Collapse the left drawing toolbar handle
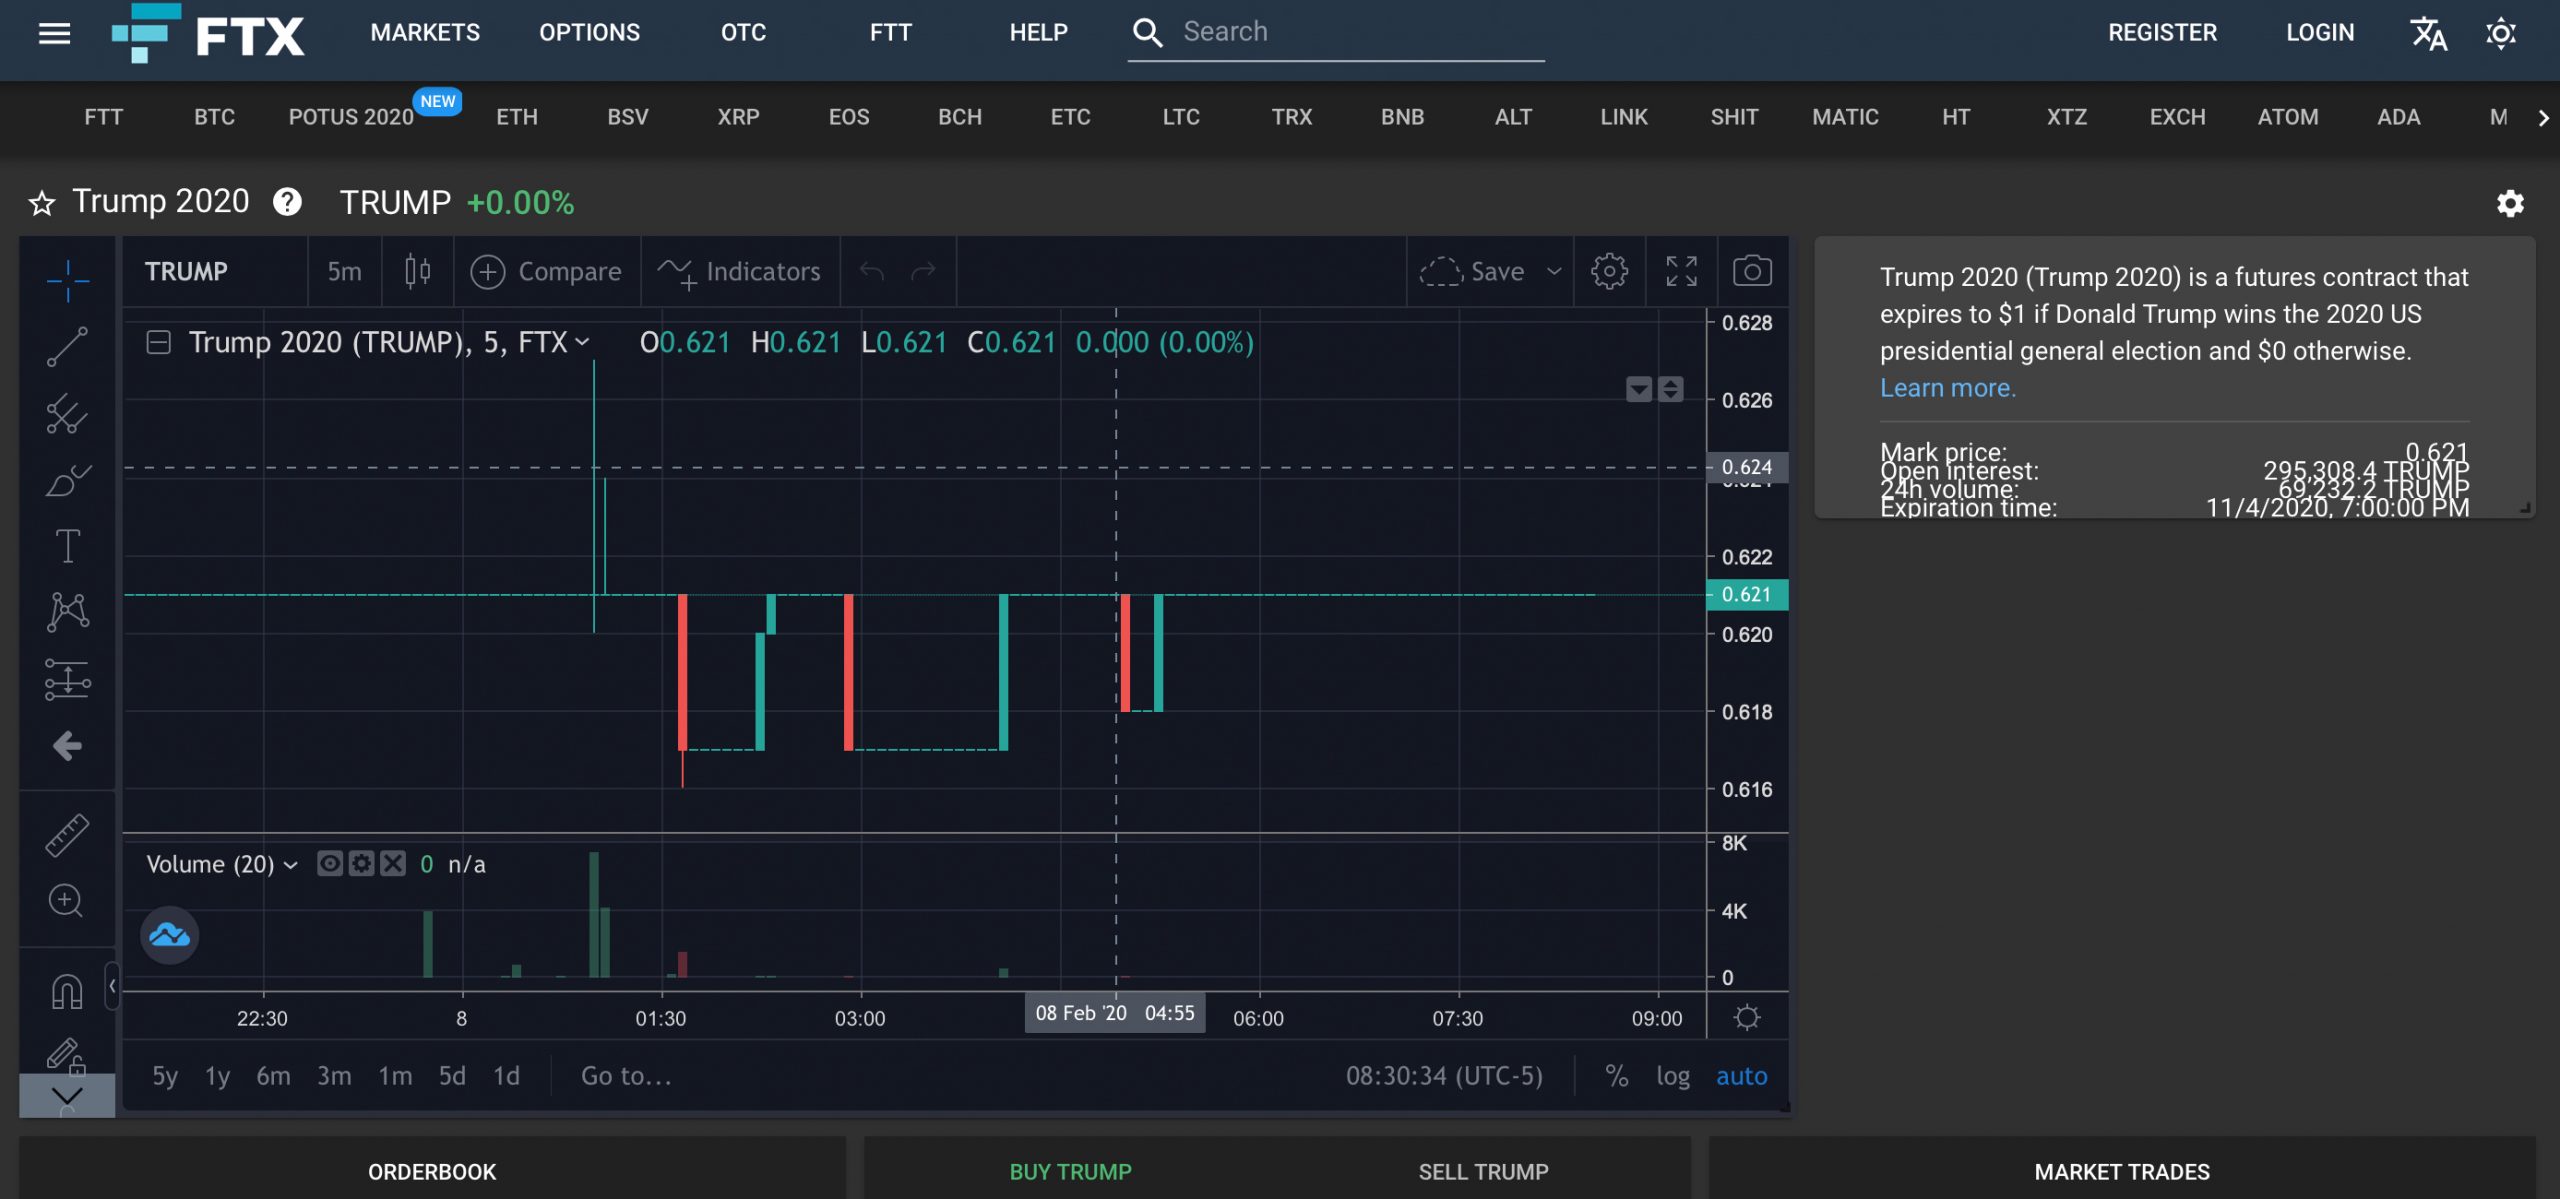This screenshot has width=2560, height=1199. coord(112,986)
